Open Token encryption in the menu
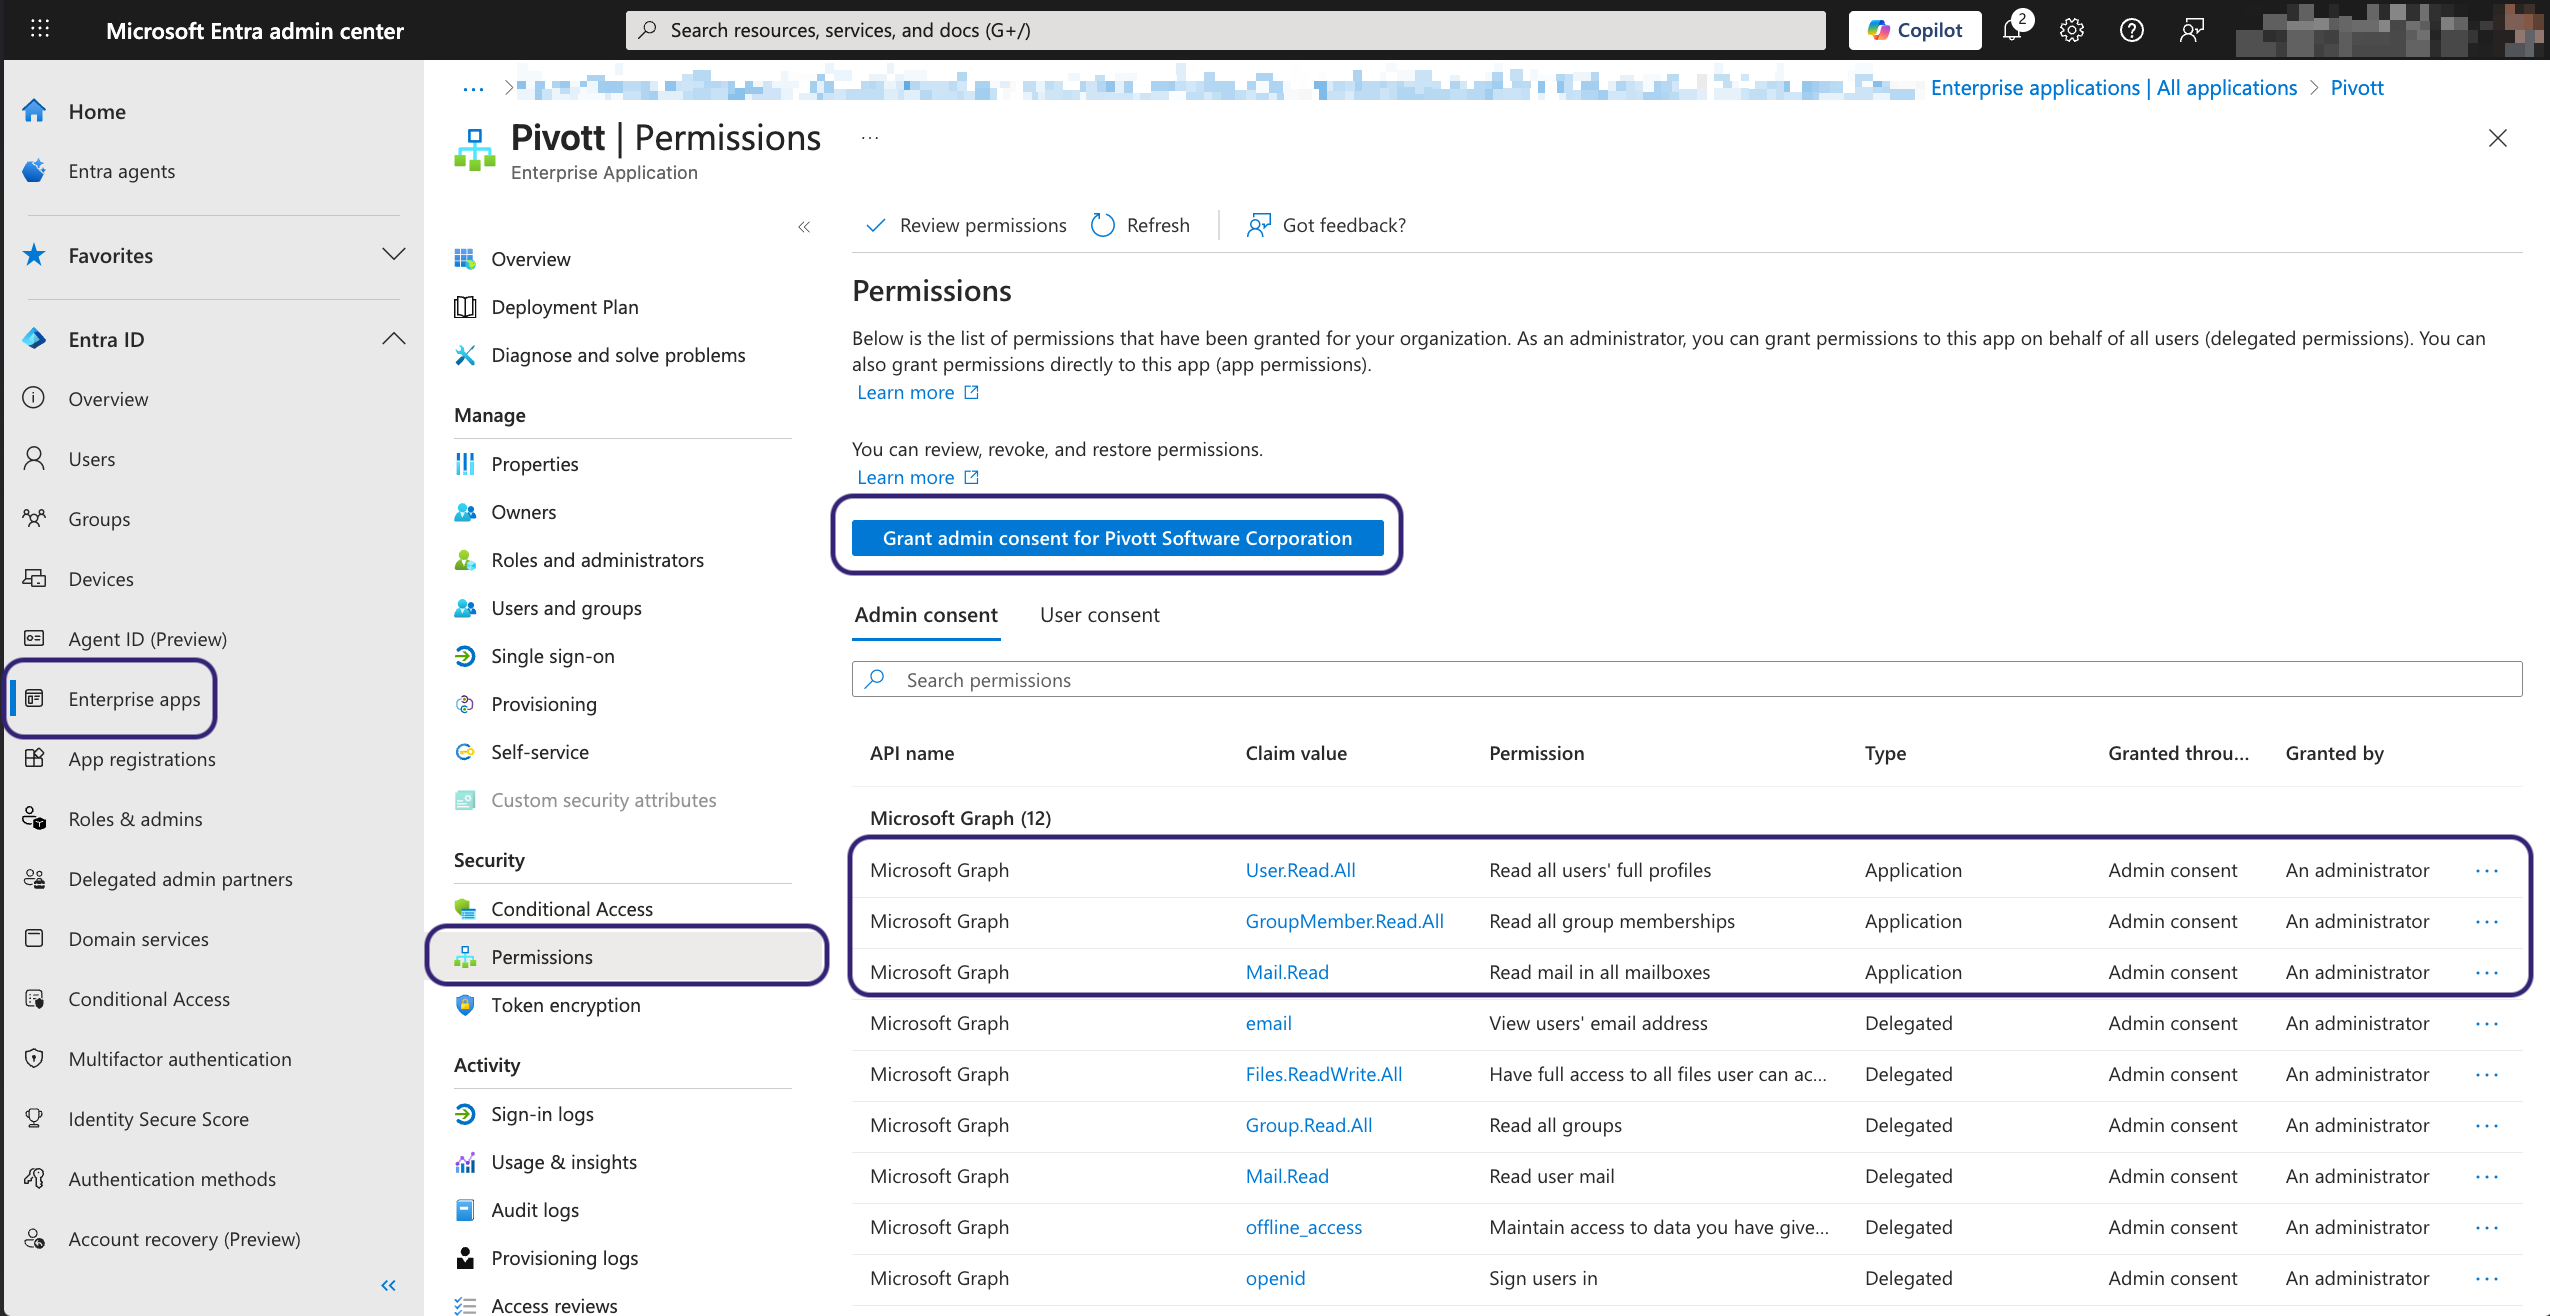Screen dimensions: 2550x1316 point(565,1005)
